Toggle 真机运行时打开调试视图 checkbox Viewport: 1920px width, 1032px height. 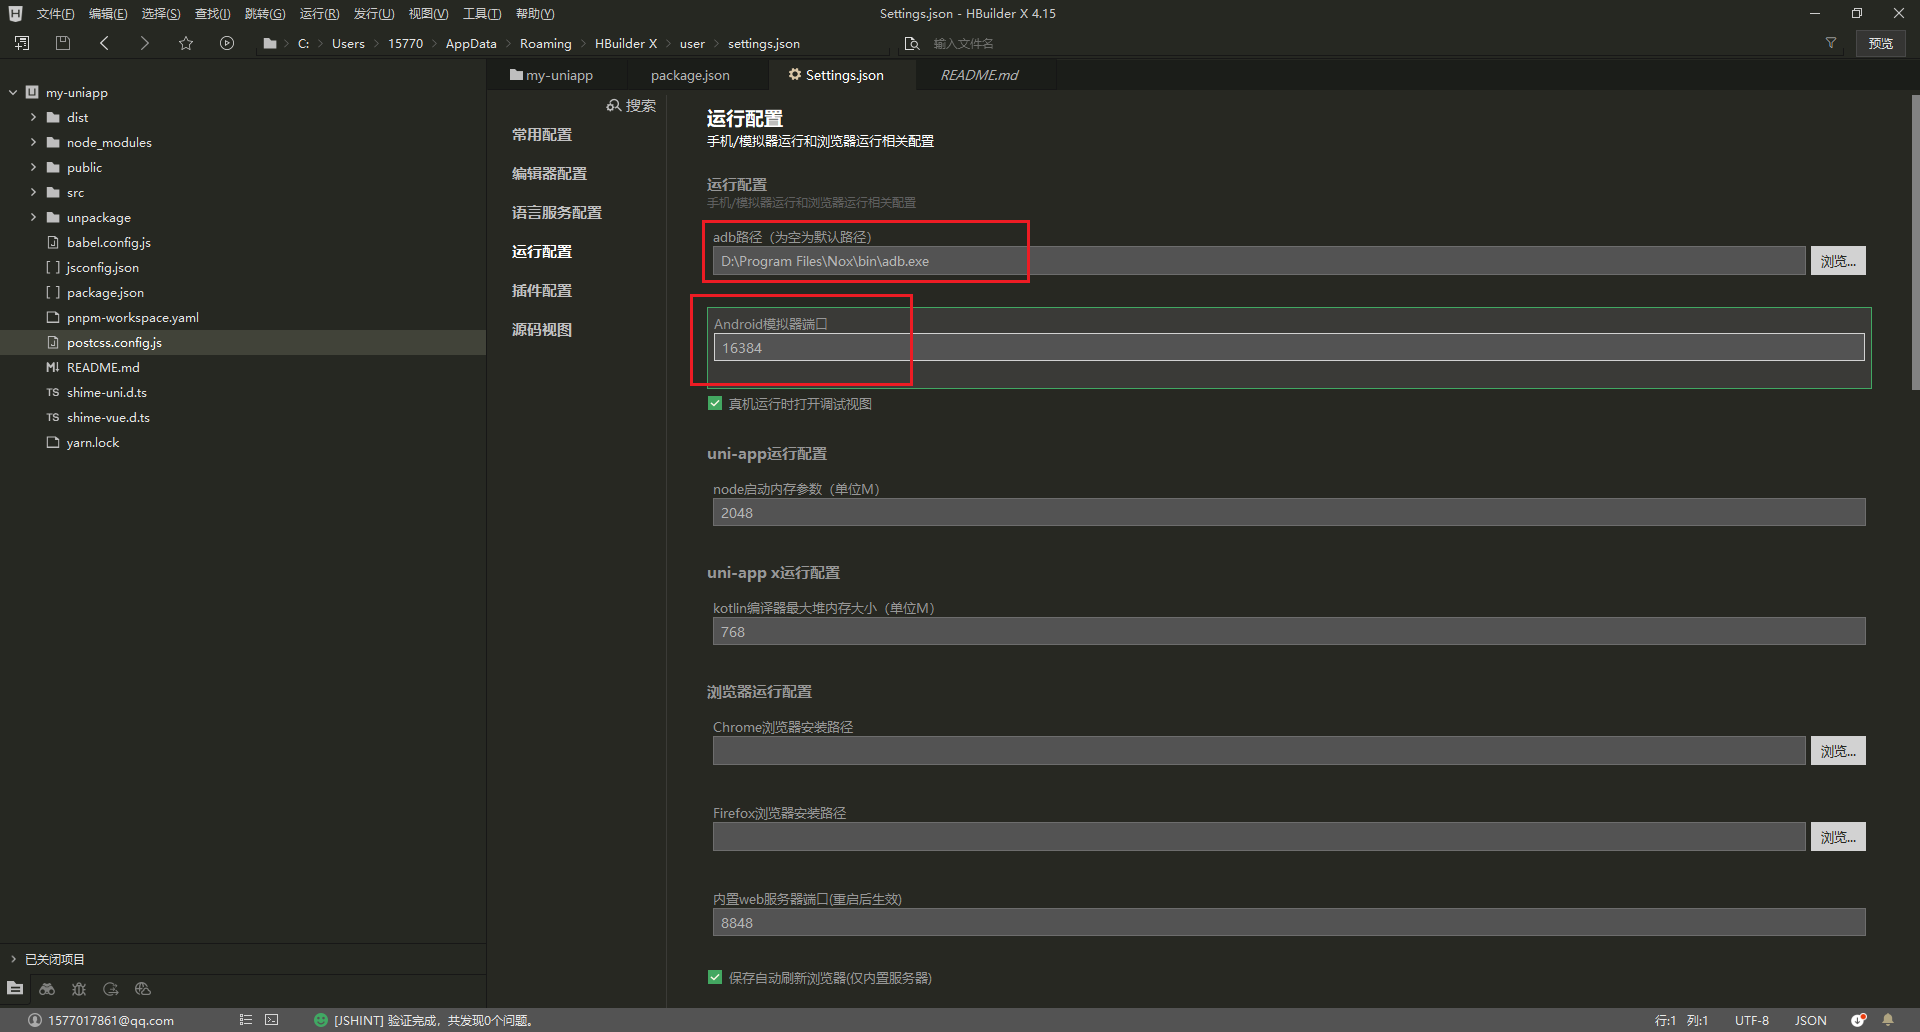(x=715, y=404)
